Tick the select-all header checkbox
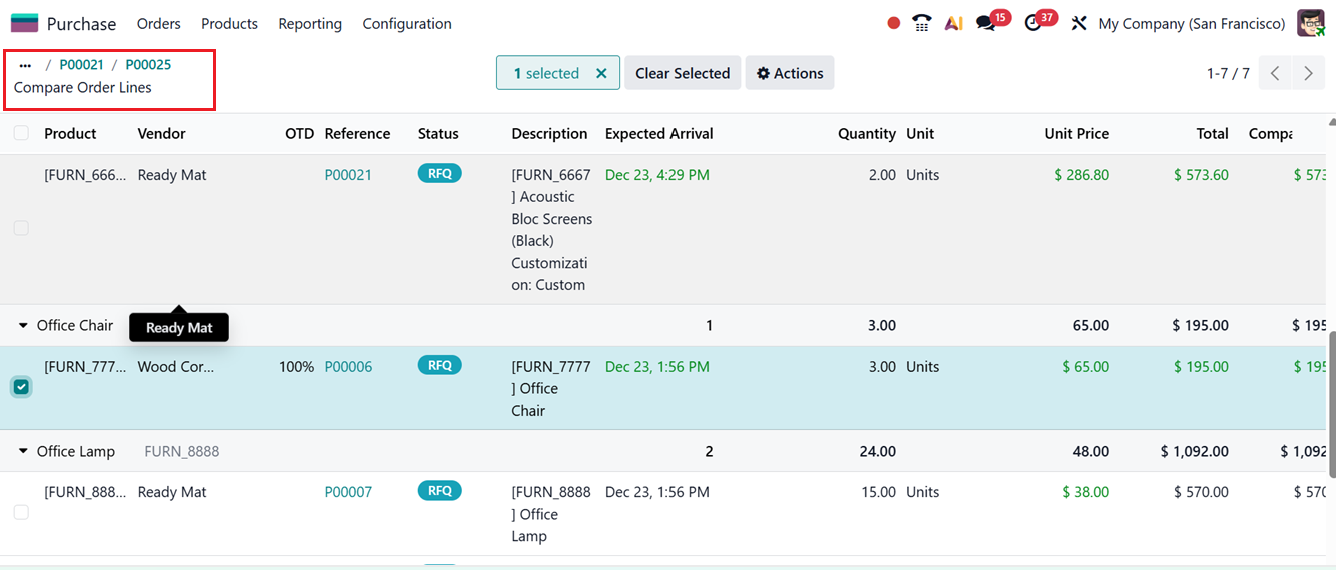This screenshot has width=1336, height=570. 21,133
